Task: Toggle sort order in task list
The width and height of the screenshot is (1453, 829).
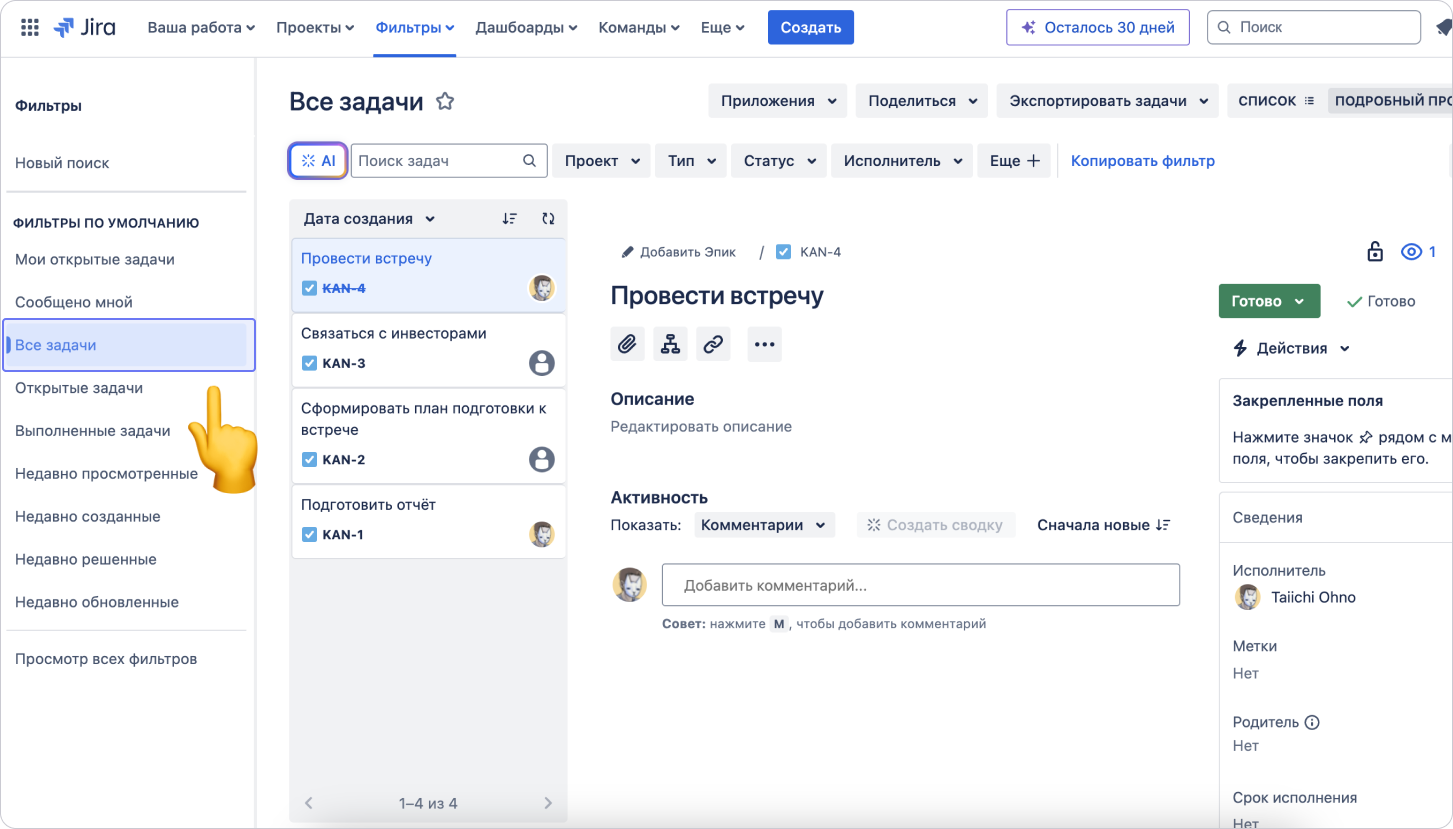Action: (510, 219)
